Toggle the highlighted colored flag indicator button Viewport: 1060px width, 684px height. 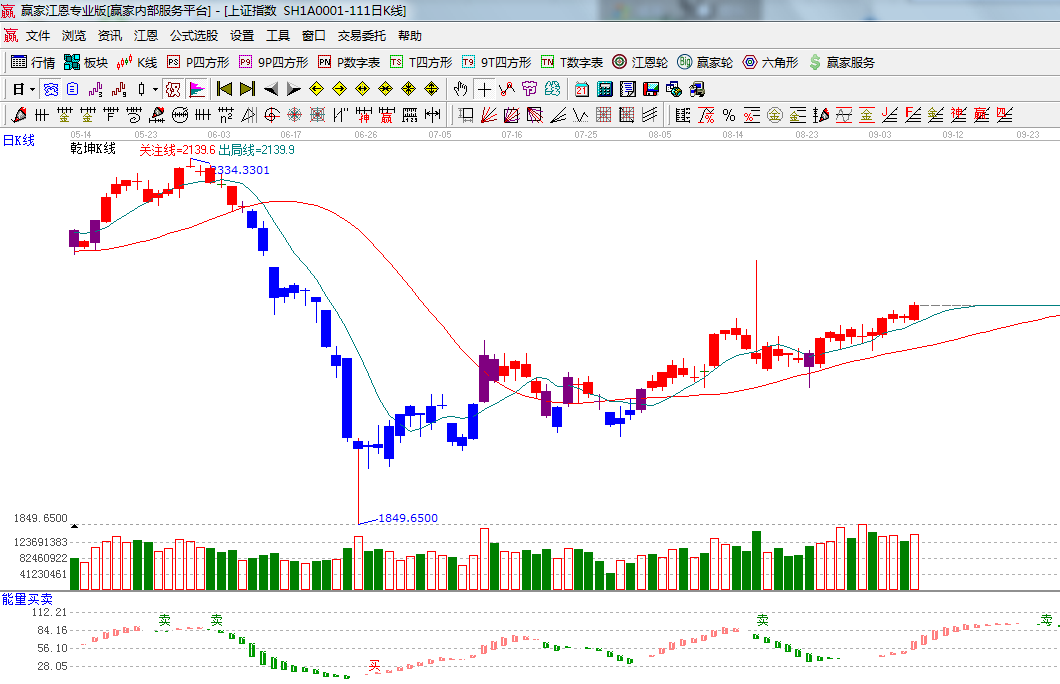click(x=196, y=89)
